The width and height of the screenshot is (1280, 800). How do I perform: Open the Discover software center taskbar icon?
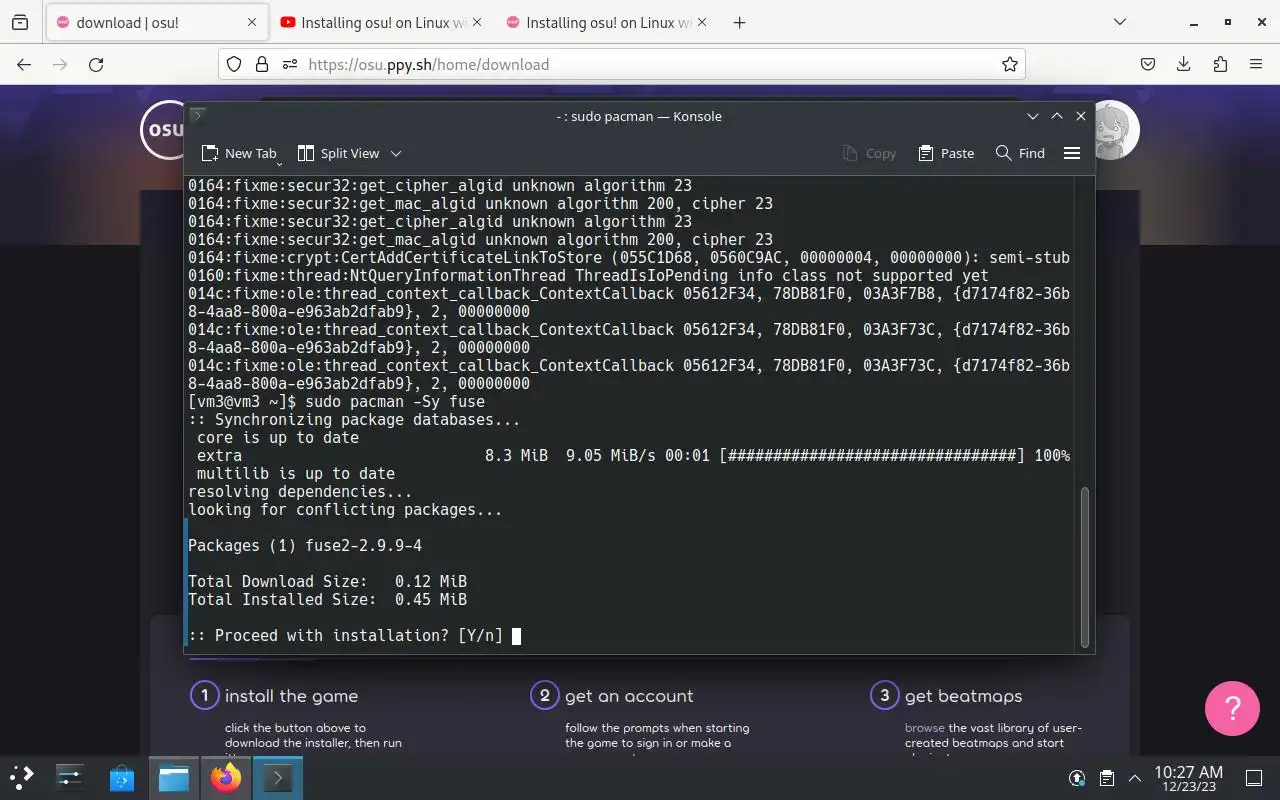(x=122, y=777)
